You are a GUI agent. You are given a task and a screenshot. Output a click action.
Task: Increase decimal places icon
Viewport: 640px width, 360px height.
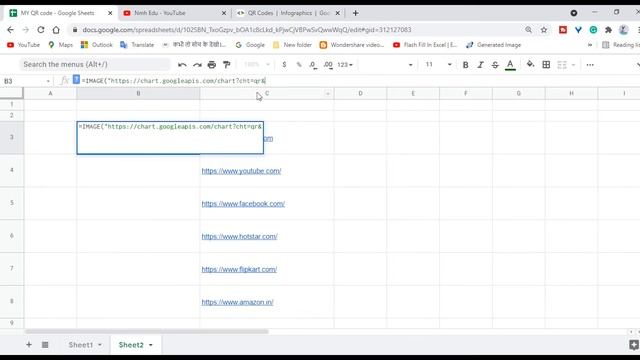(328, 64)
